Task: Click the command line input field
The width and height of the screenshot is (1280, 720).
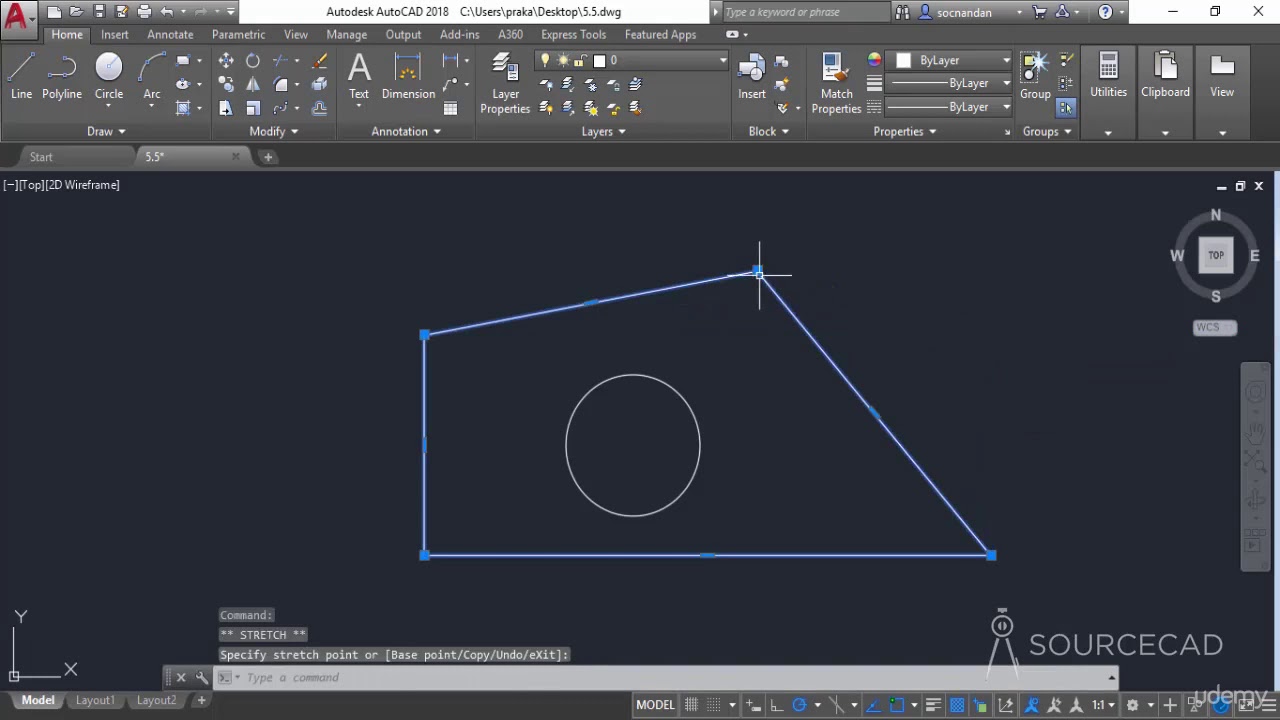Action: coord(660,677)
